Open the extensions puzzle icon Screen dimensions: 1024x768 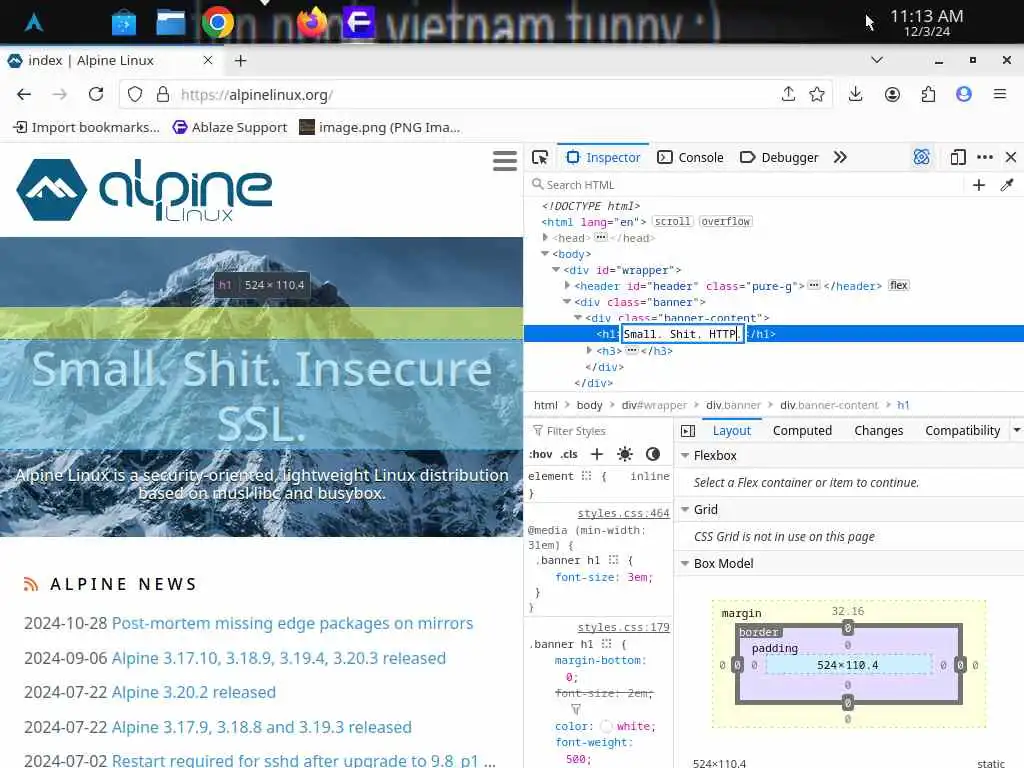tap(928, 95)
